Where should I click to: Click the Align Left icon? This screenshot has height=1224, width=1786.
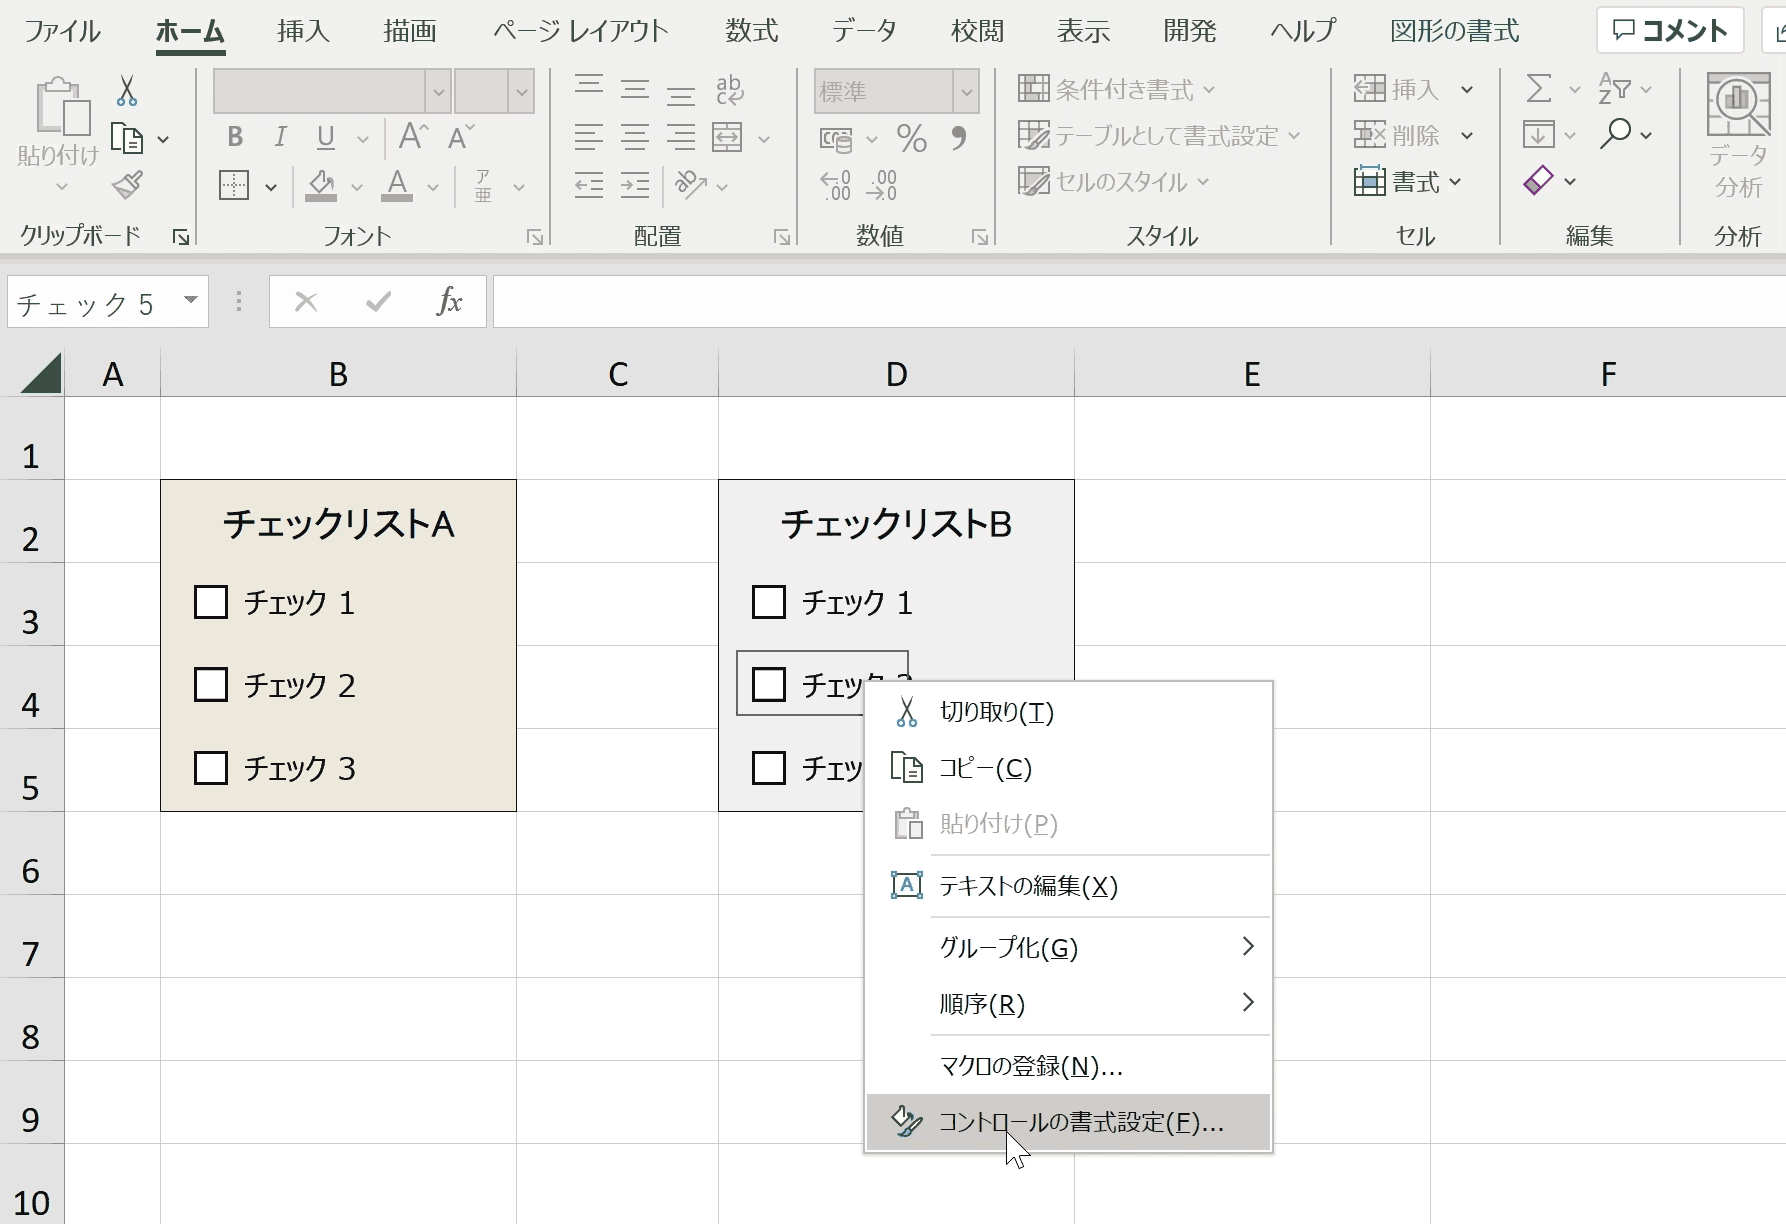589,137
